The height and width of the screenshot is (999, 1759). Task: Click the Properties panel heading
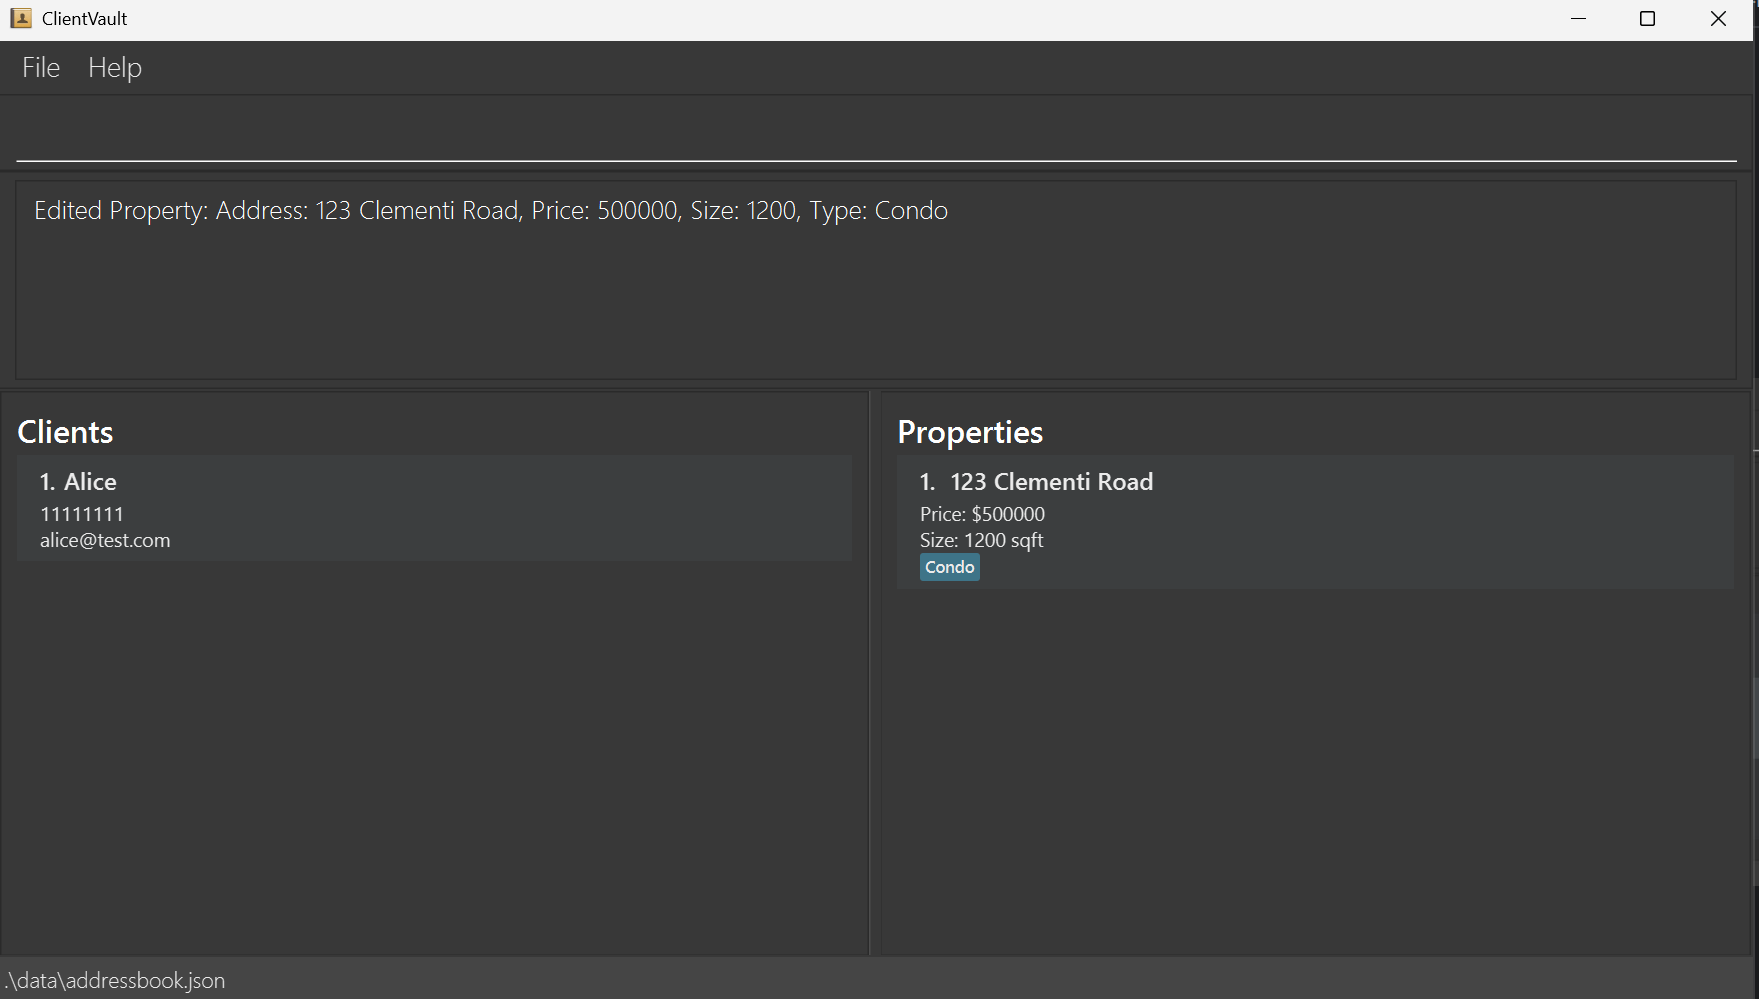pyautogui.click(x=970, y=432)
